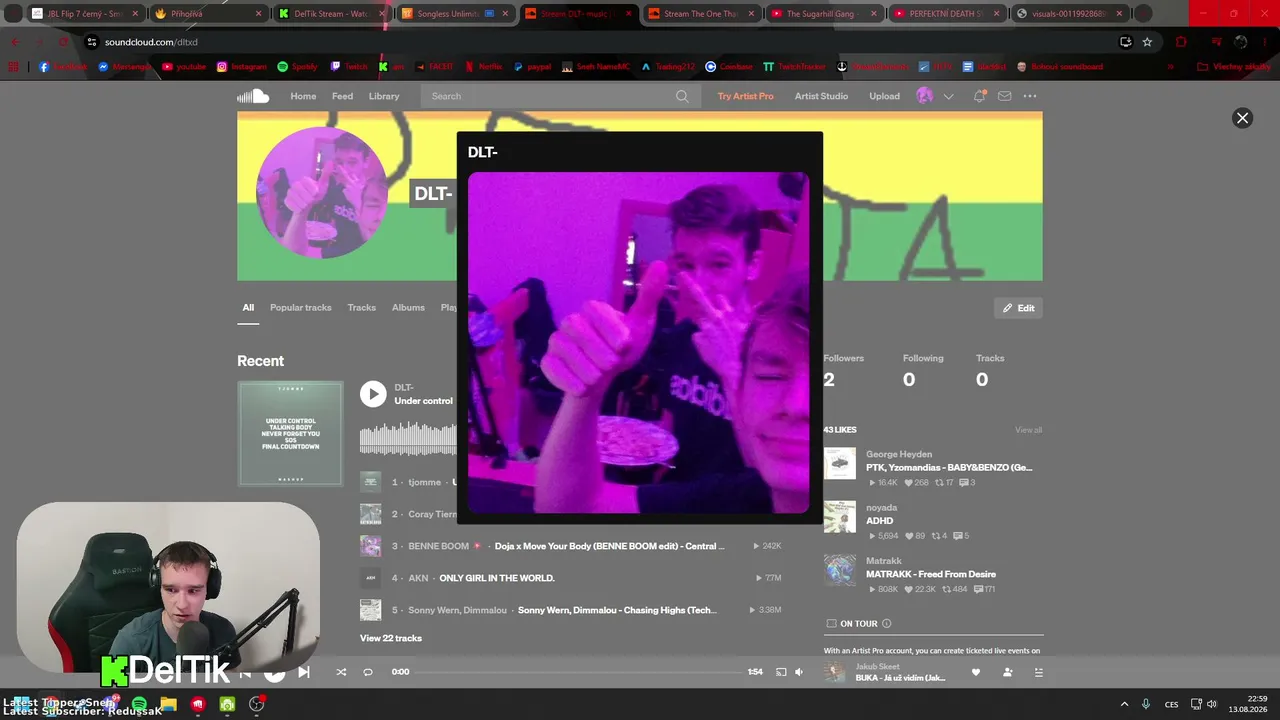1280x720 pixels.
Task: Click the MATRAKK liked track artwork
Action: 840,570
